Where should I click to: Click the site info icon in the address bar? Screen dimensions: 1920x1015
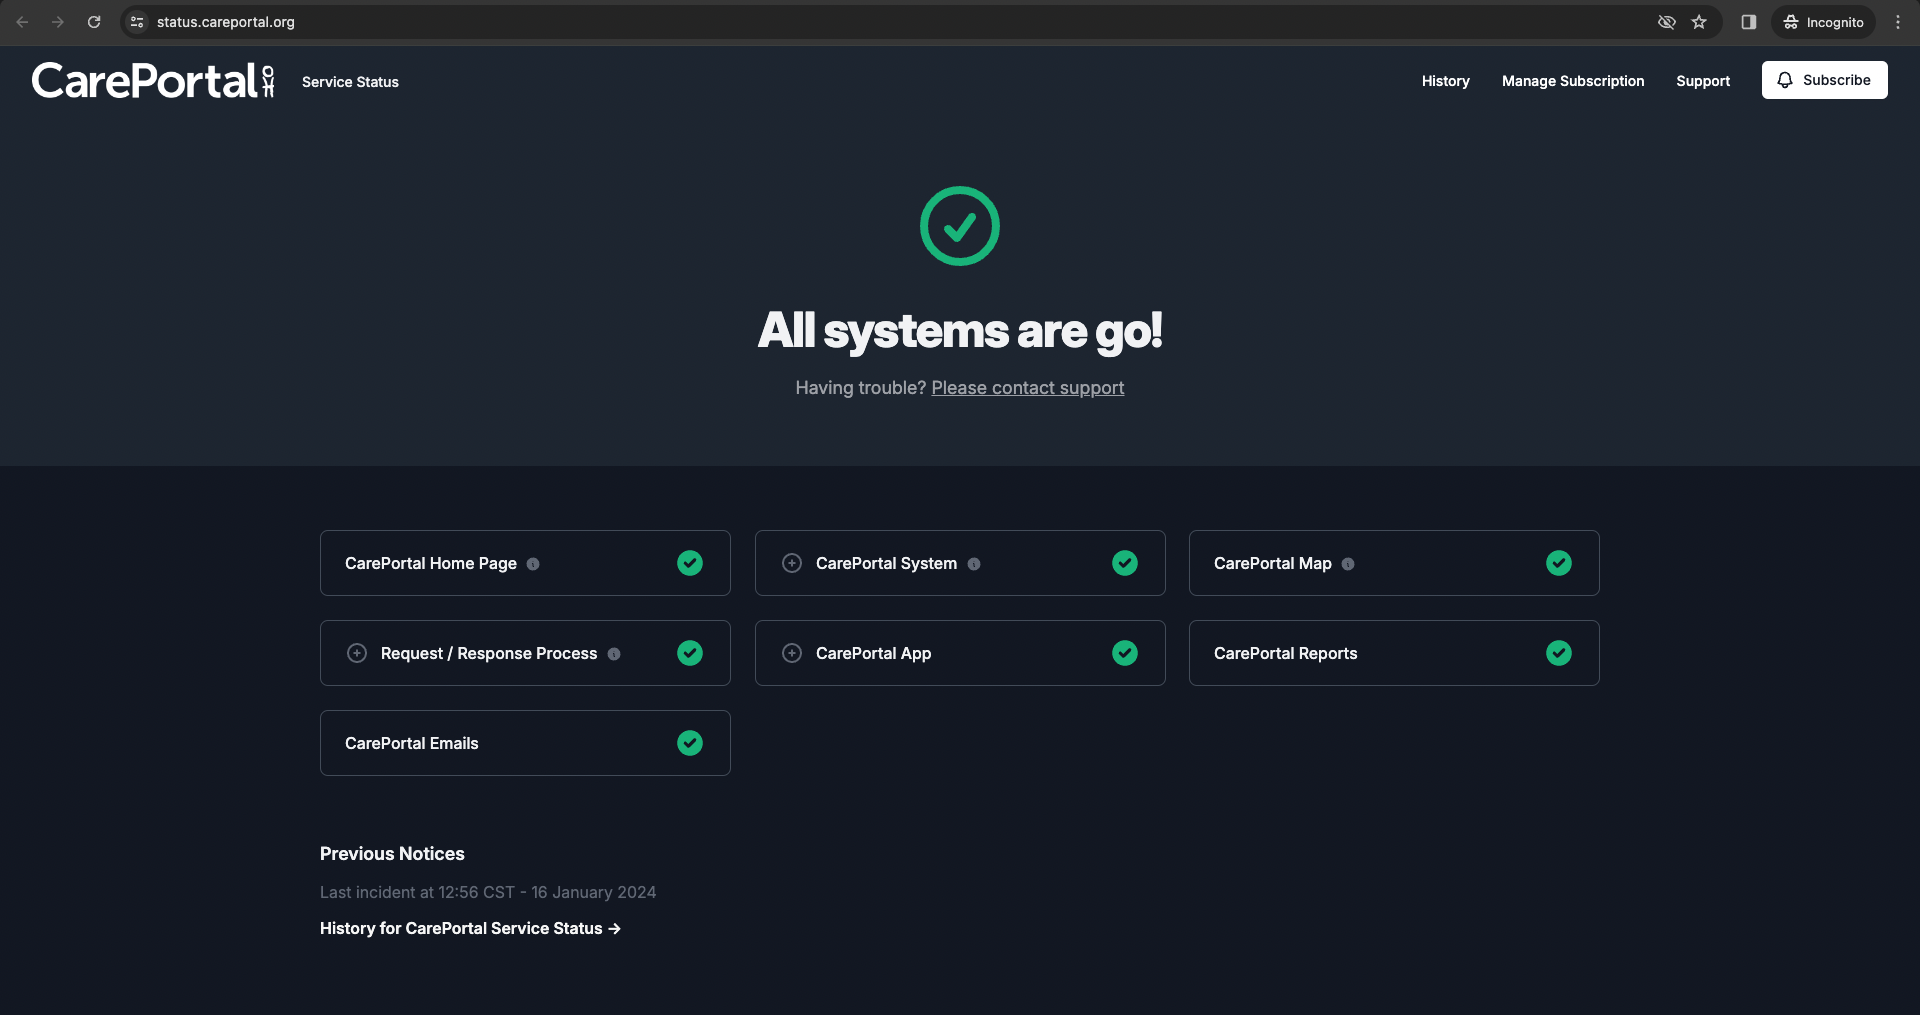tap(137, 22)
